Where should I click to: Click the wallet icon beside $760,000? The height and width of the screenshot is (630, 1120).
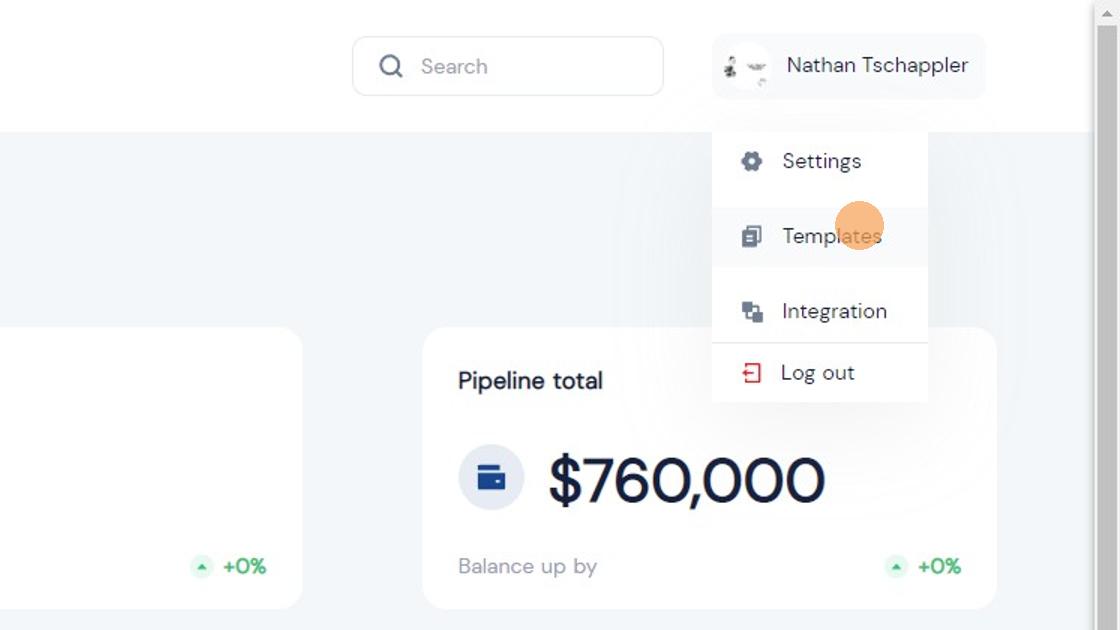(x=491, y=477)
